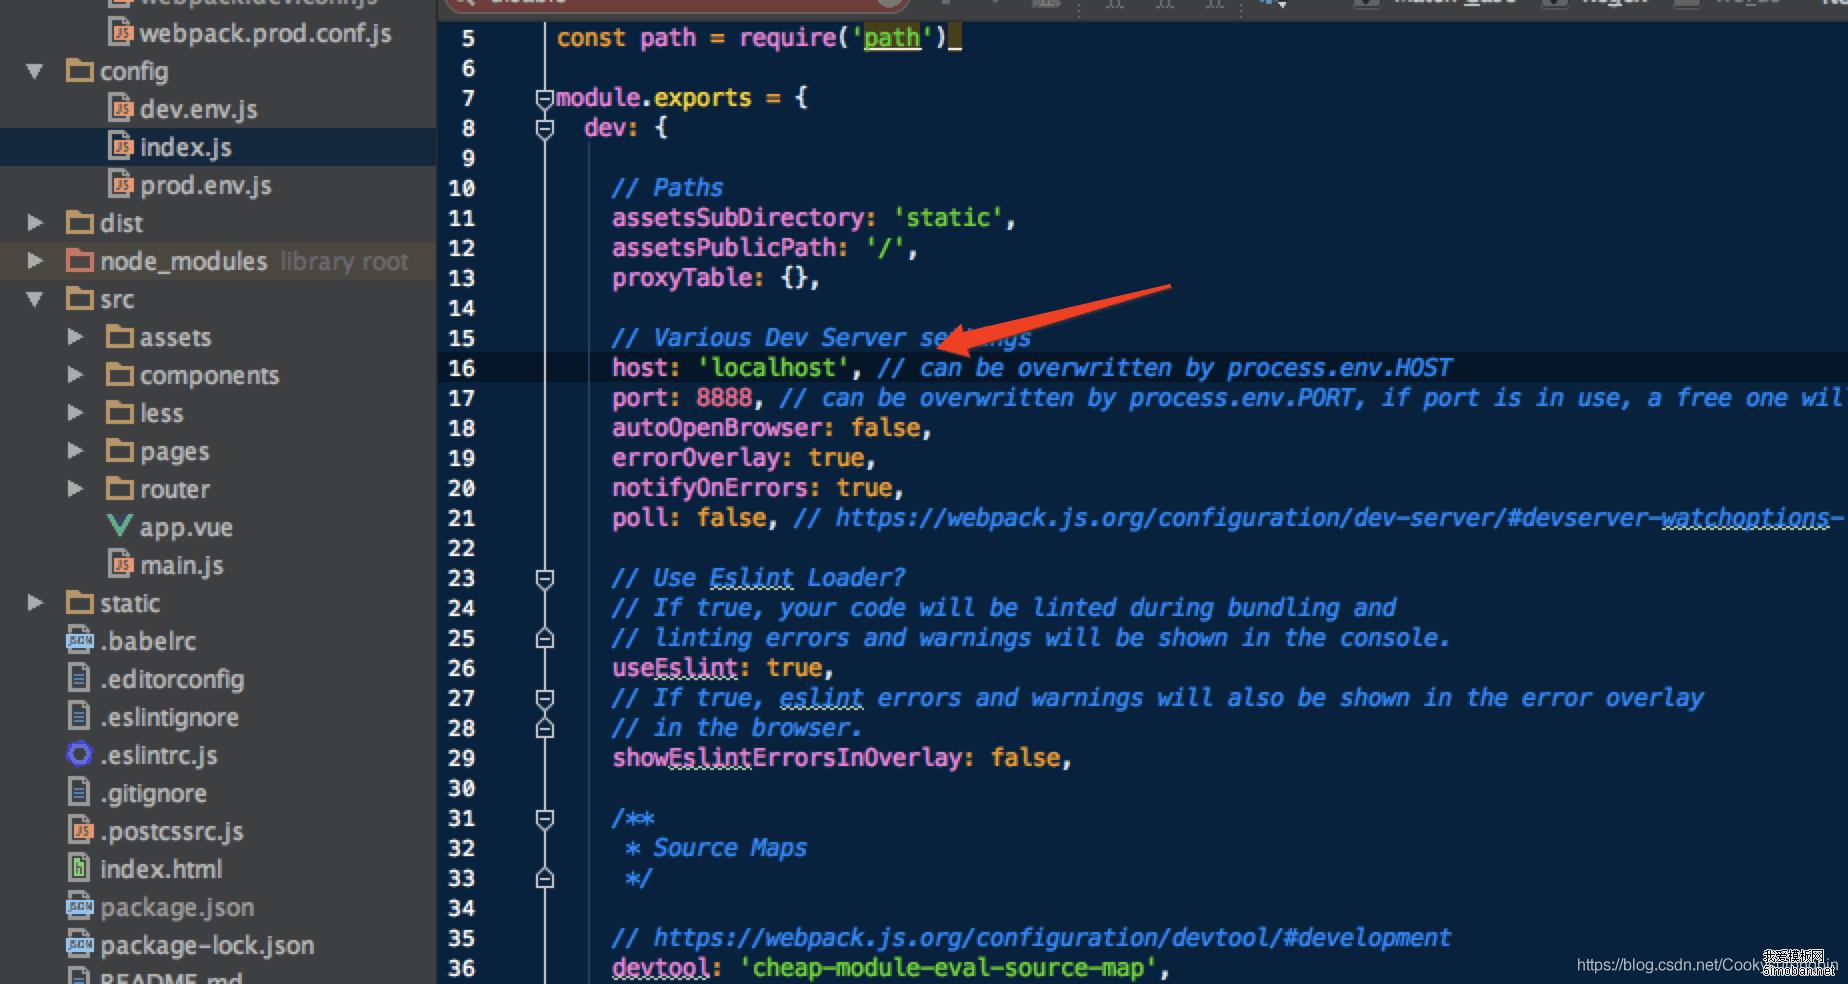1848x984 pixels.
Task: Click the node_modules library folder icon
Action: tap(79, 261)
